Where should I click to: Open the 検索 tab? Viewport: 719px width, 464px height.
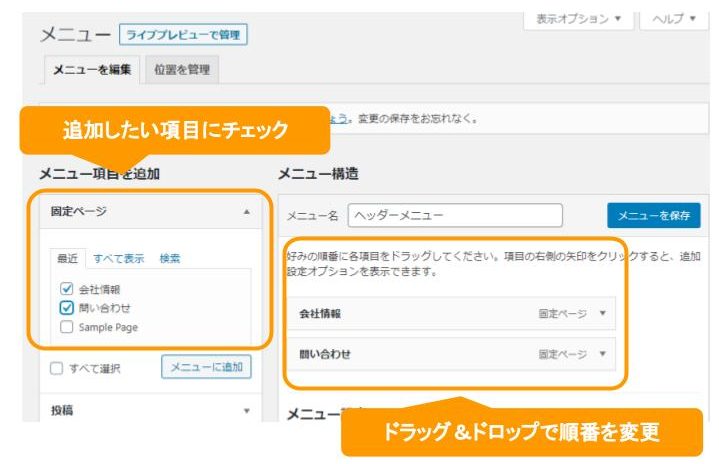coord(170,258)
